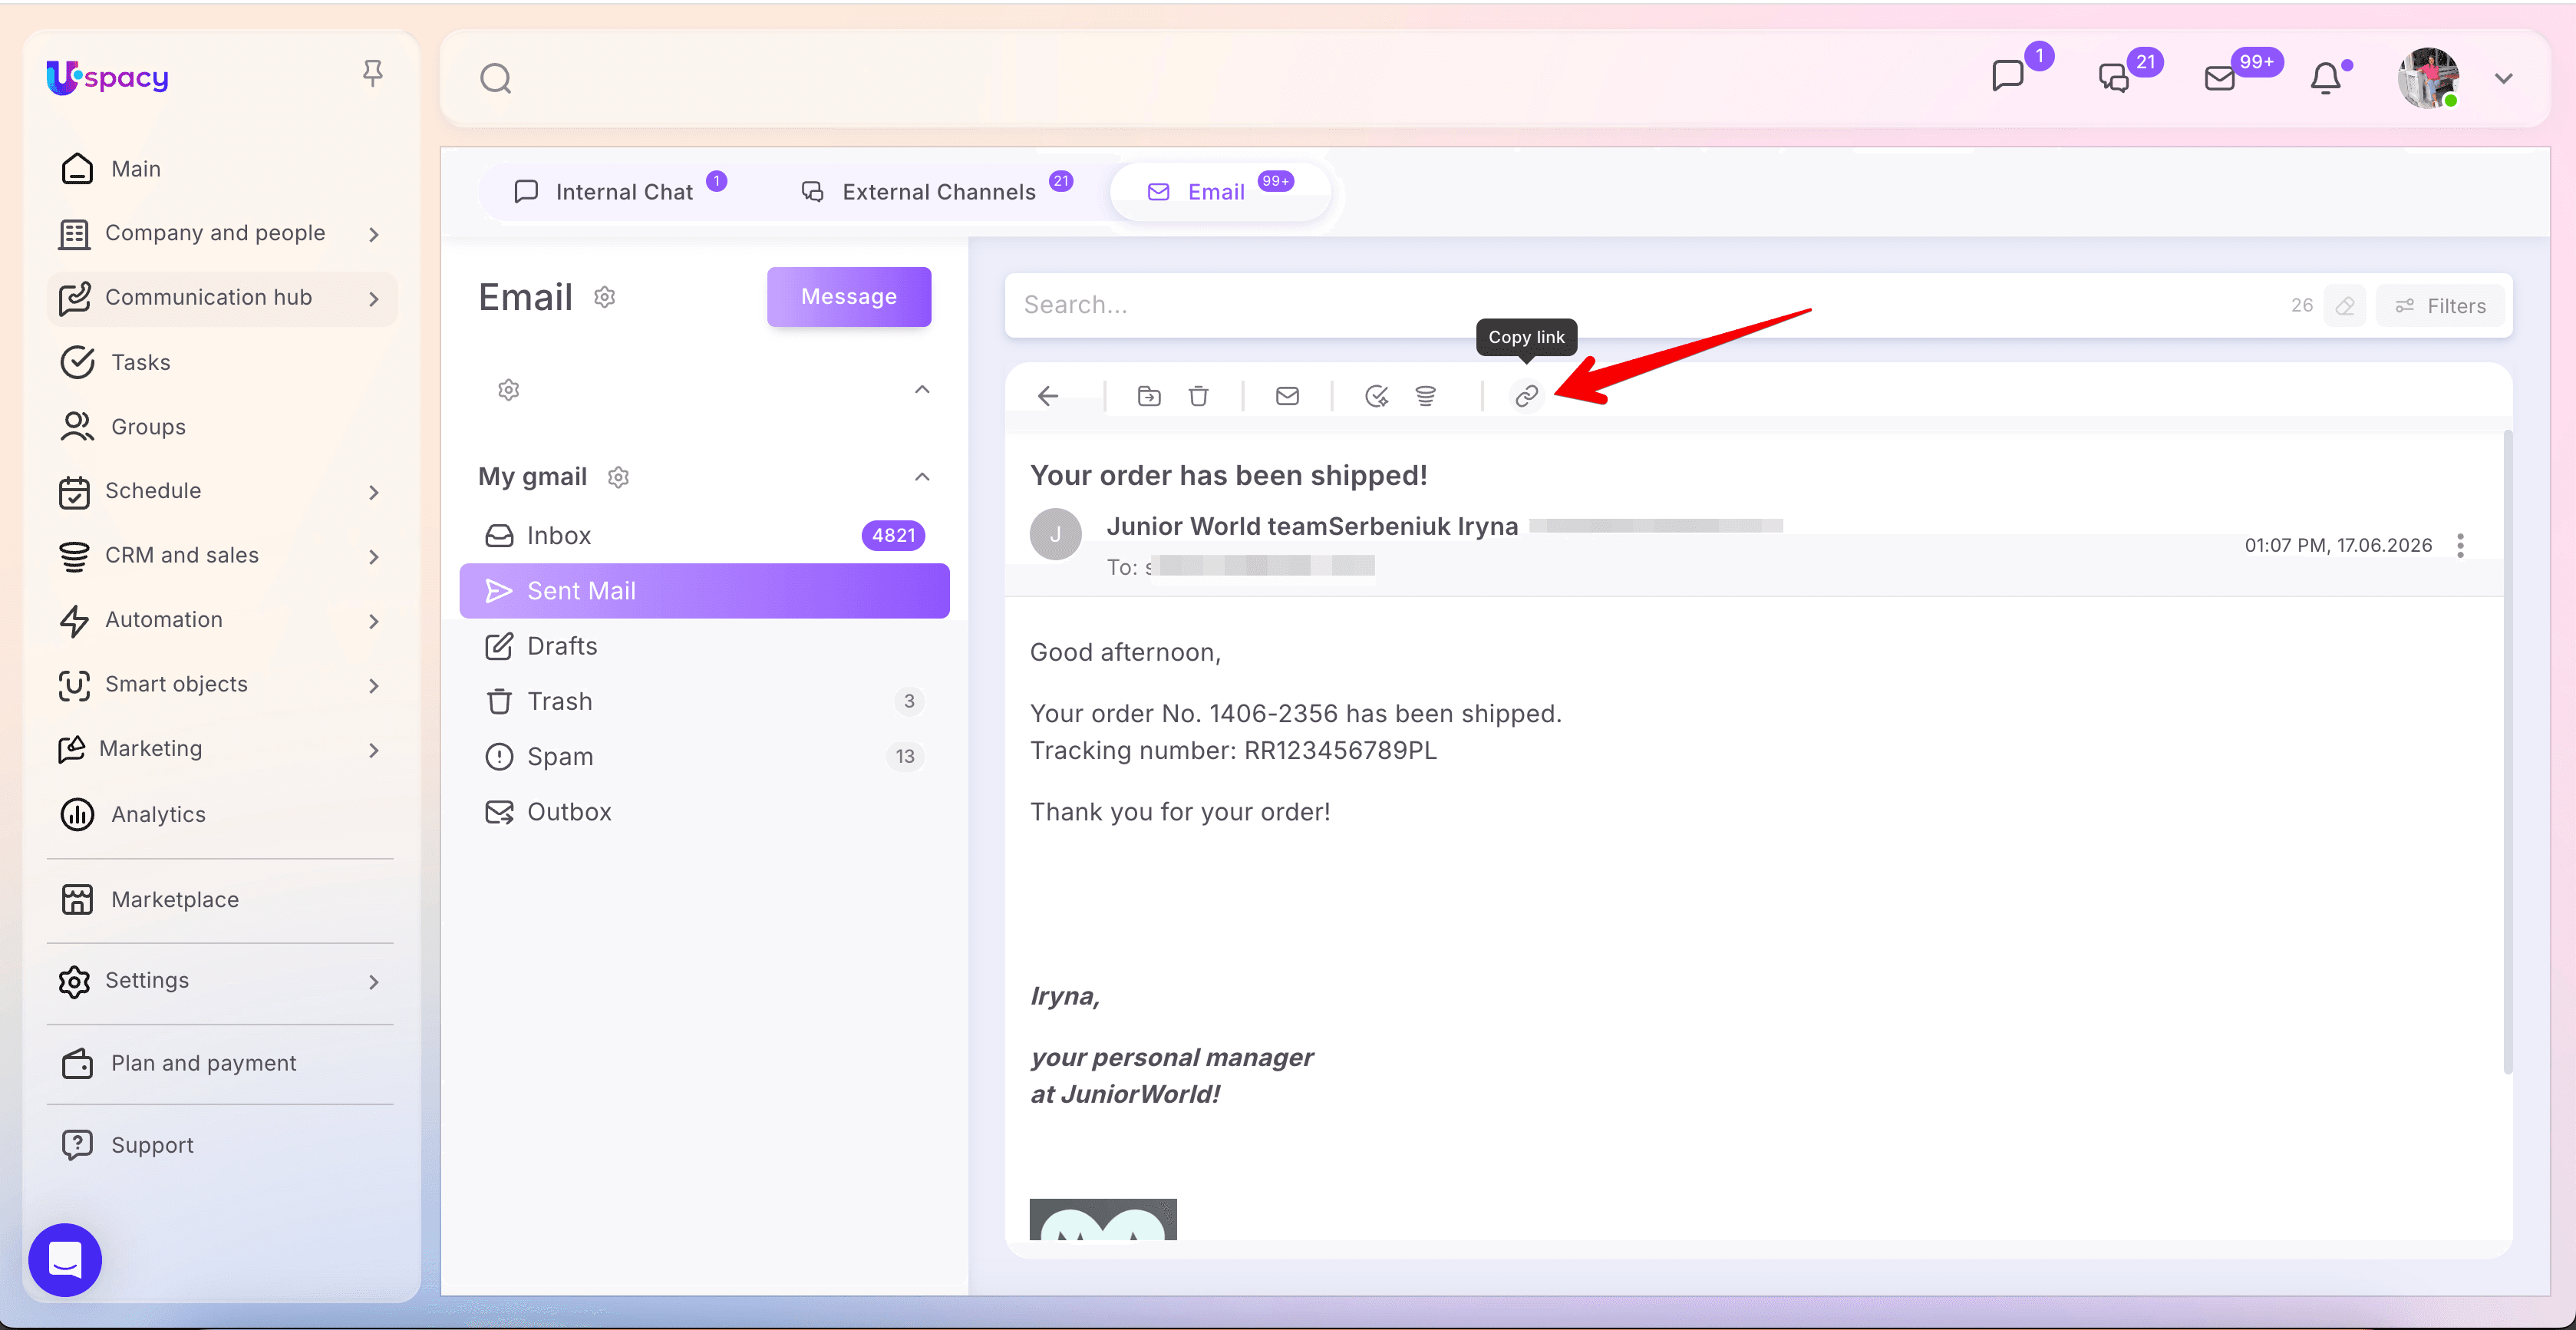Expand CRM and sales menu
2576x1330 pixels.
coord(221,555)
